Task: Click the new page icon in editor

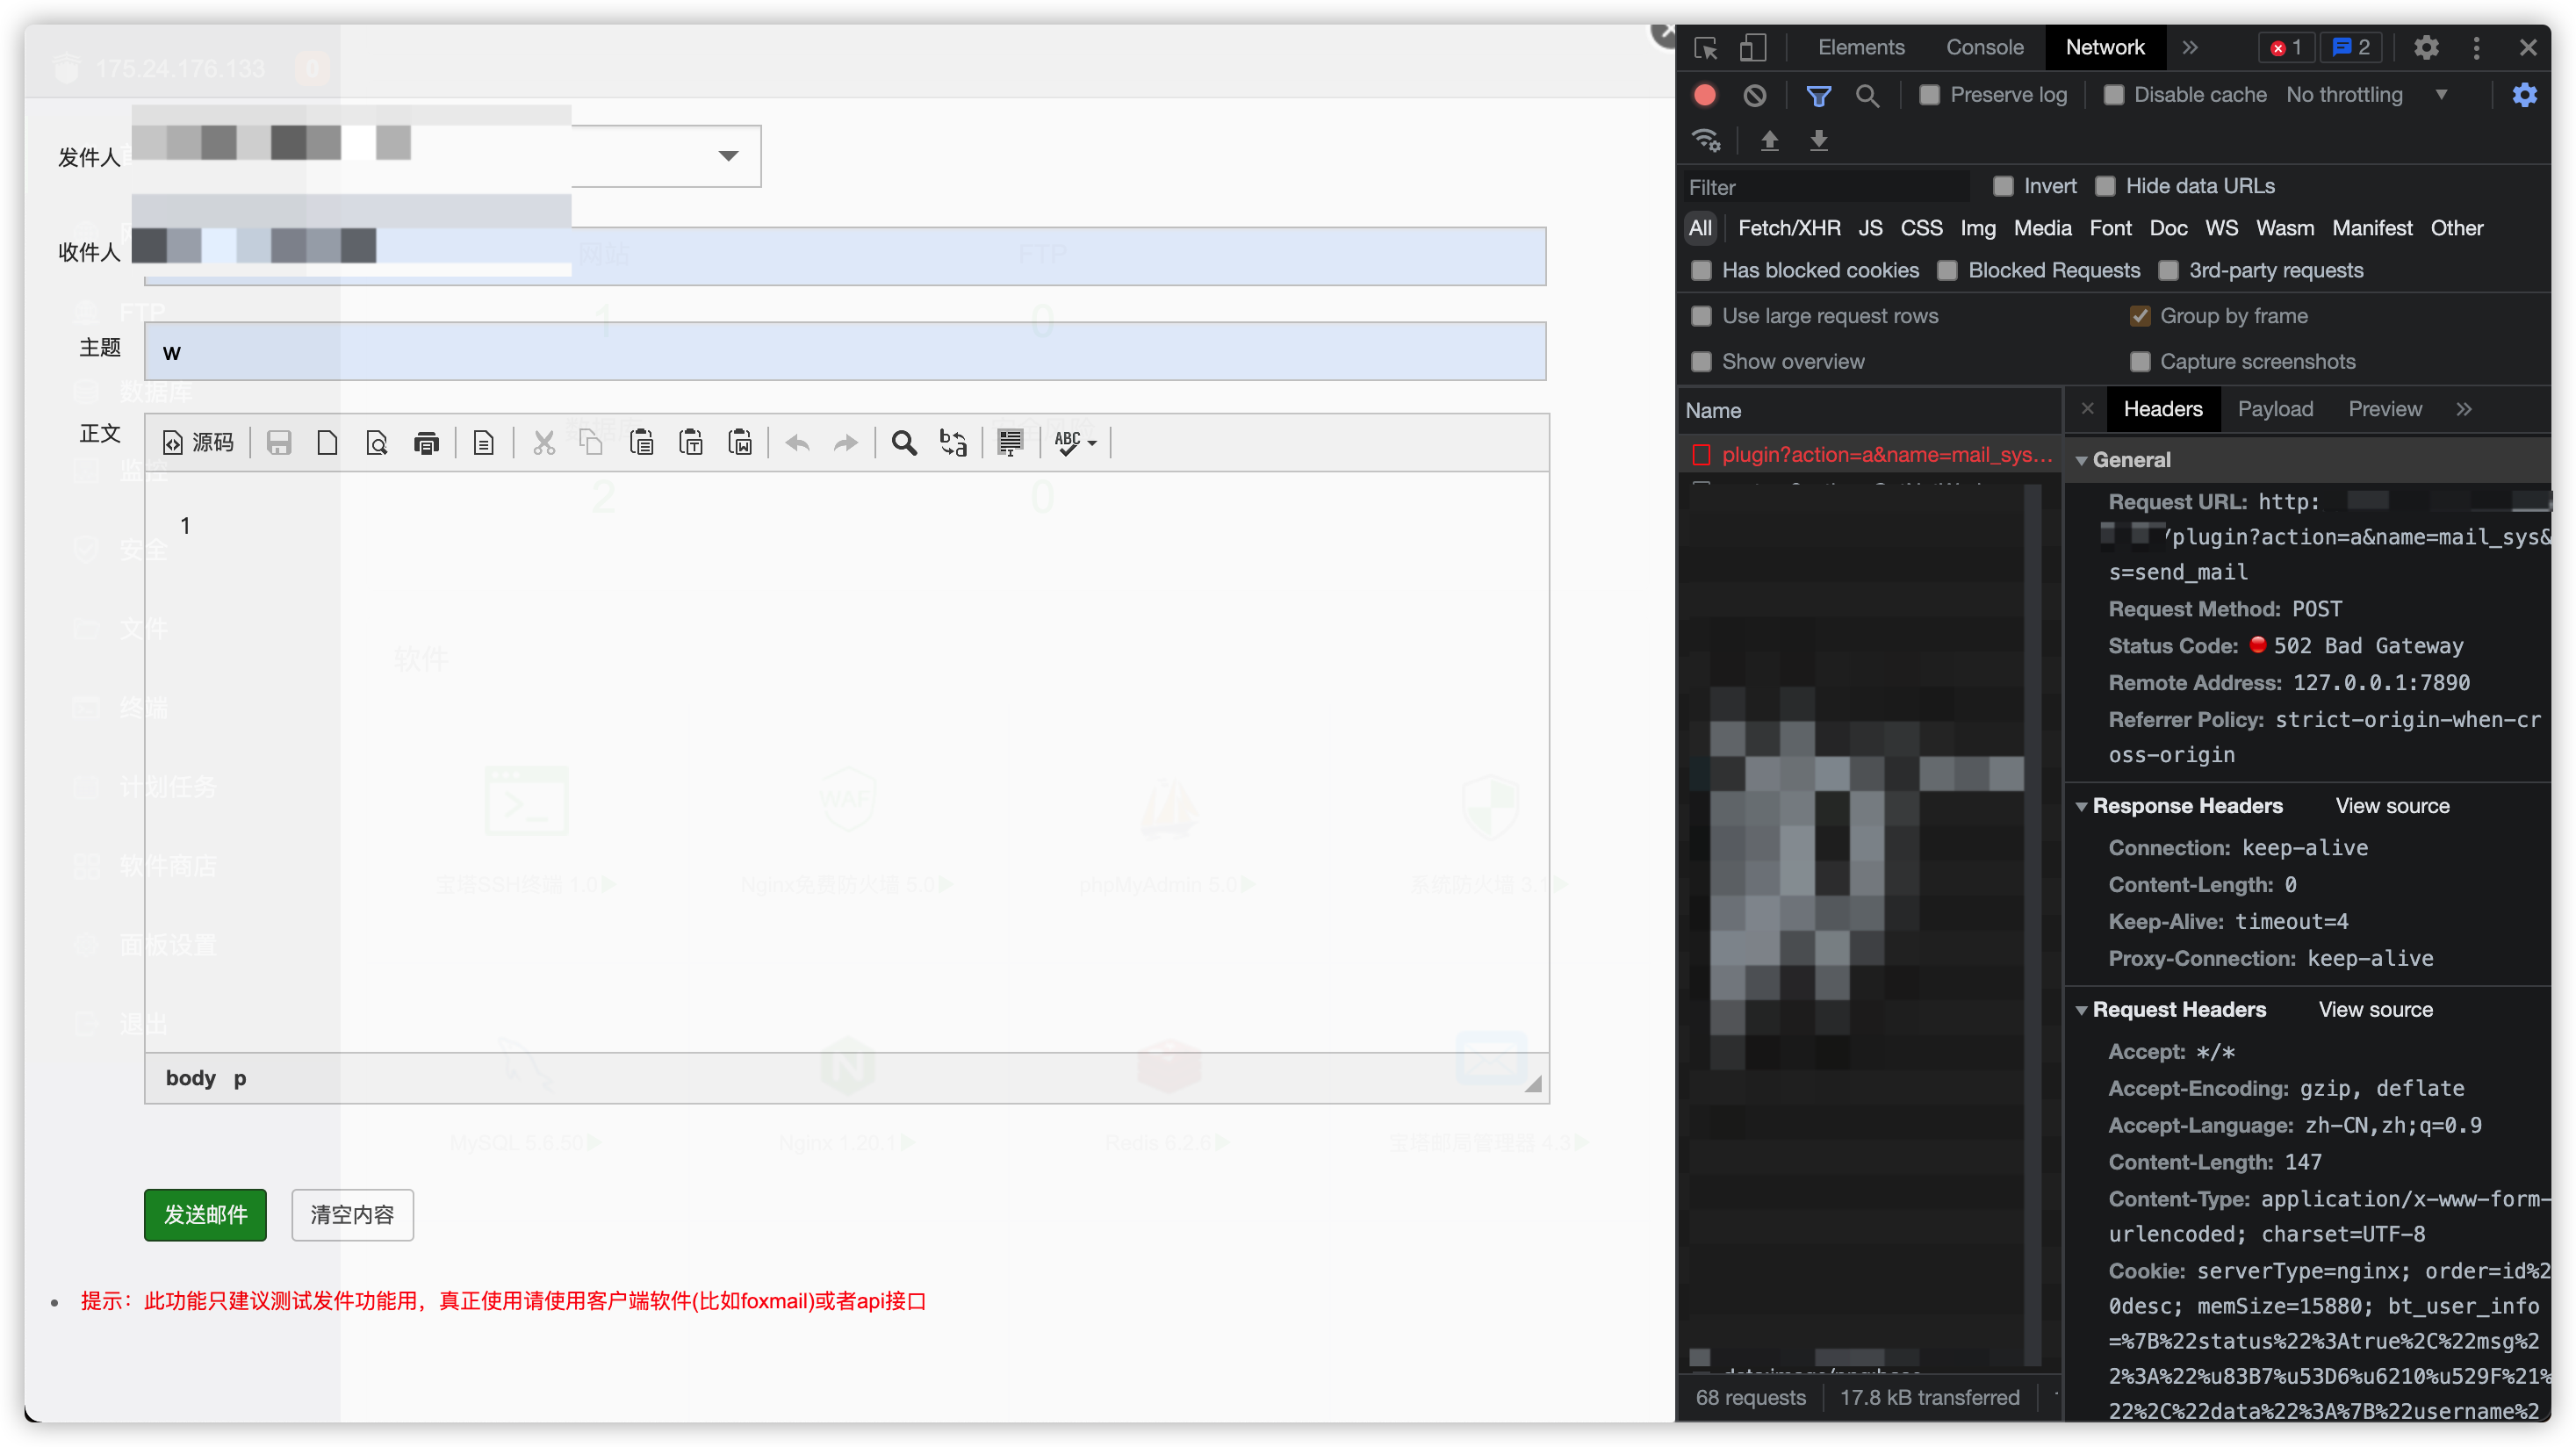Action: (x=328, y=442)
